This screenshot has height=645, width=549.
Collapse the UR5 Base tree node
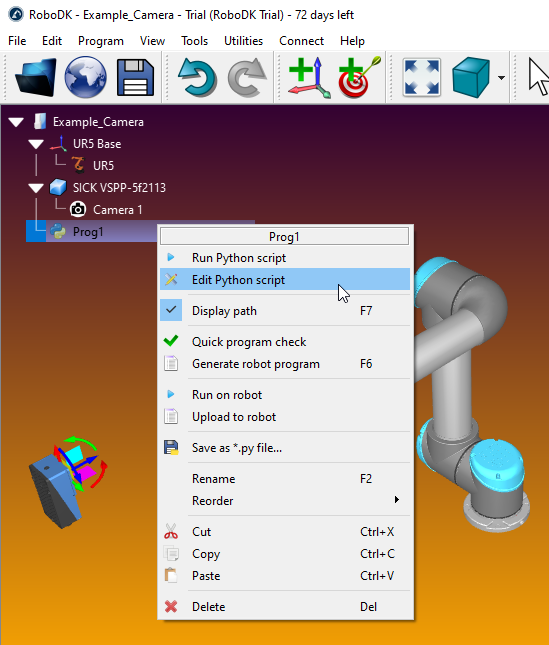(36, 144)
